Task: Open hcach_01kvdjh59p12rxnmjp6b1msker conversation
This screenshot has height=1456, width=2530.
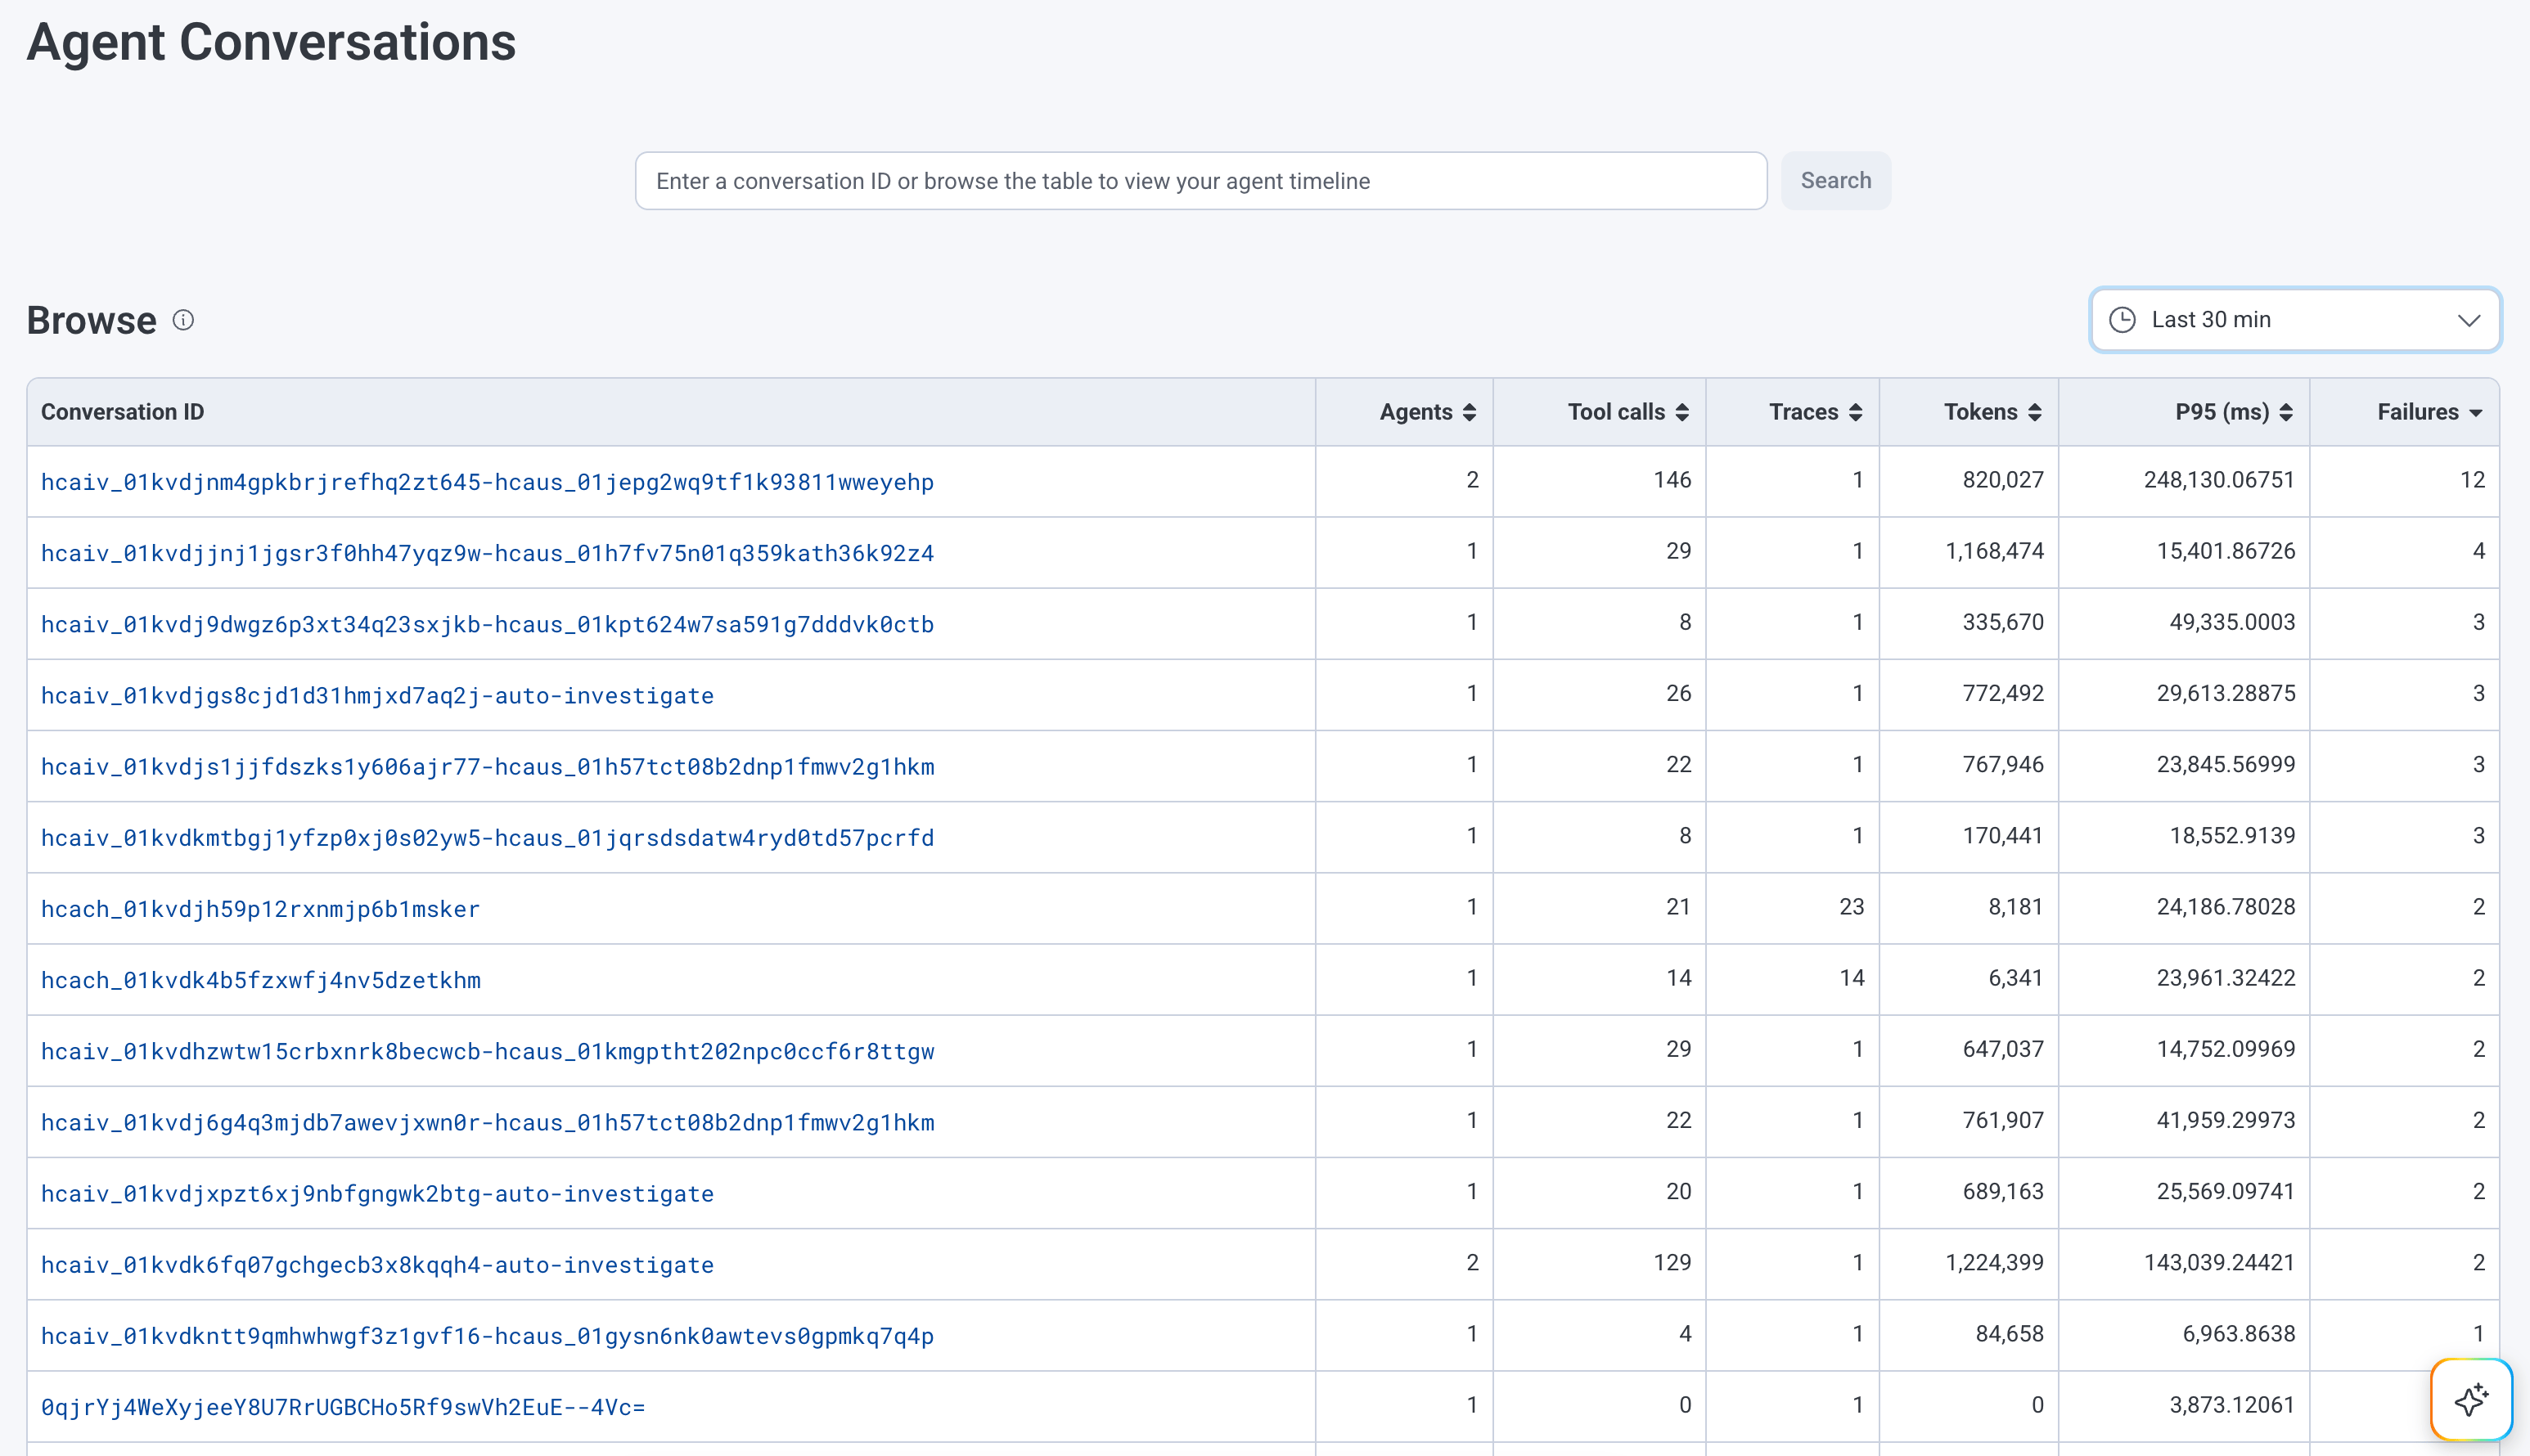Action: [x=260, y=909]
